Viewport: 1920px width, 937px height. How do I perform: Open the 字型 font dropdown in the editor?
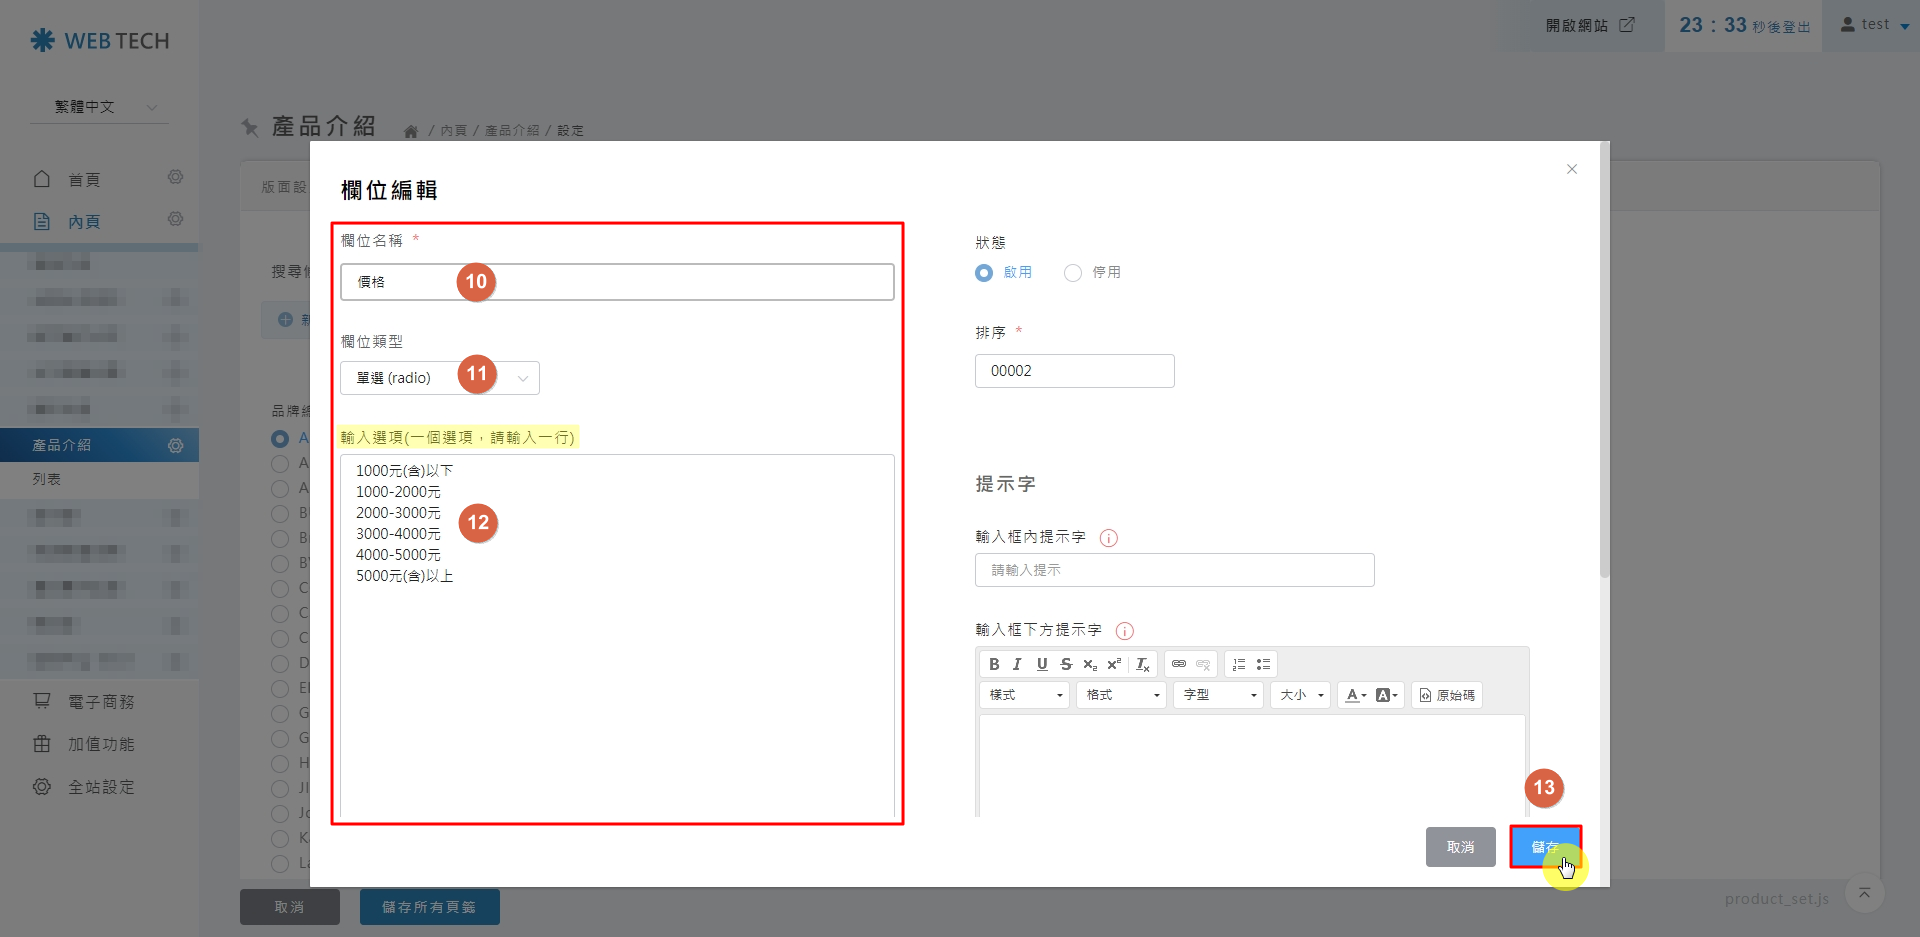[x=1218, y=694]
